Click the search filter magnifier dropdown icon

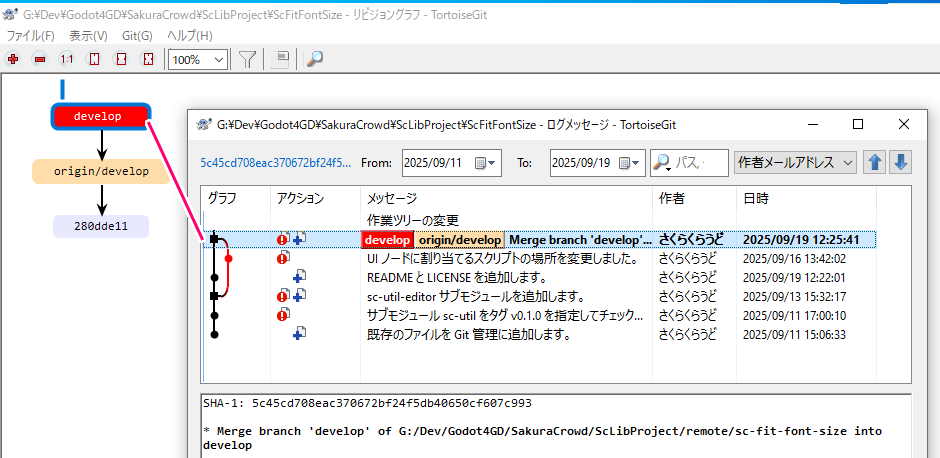coord(662,163)
